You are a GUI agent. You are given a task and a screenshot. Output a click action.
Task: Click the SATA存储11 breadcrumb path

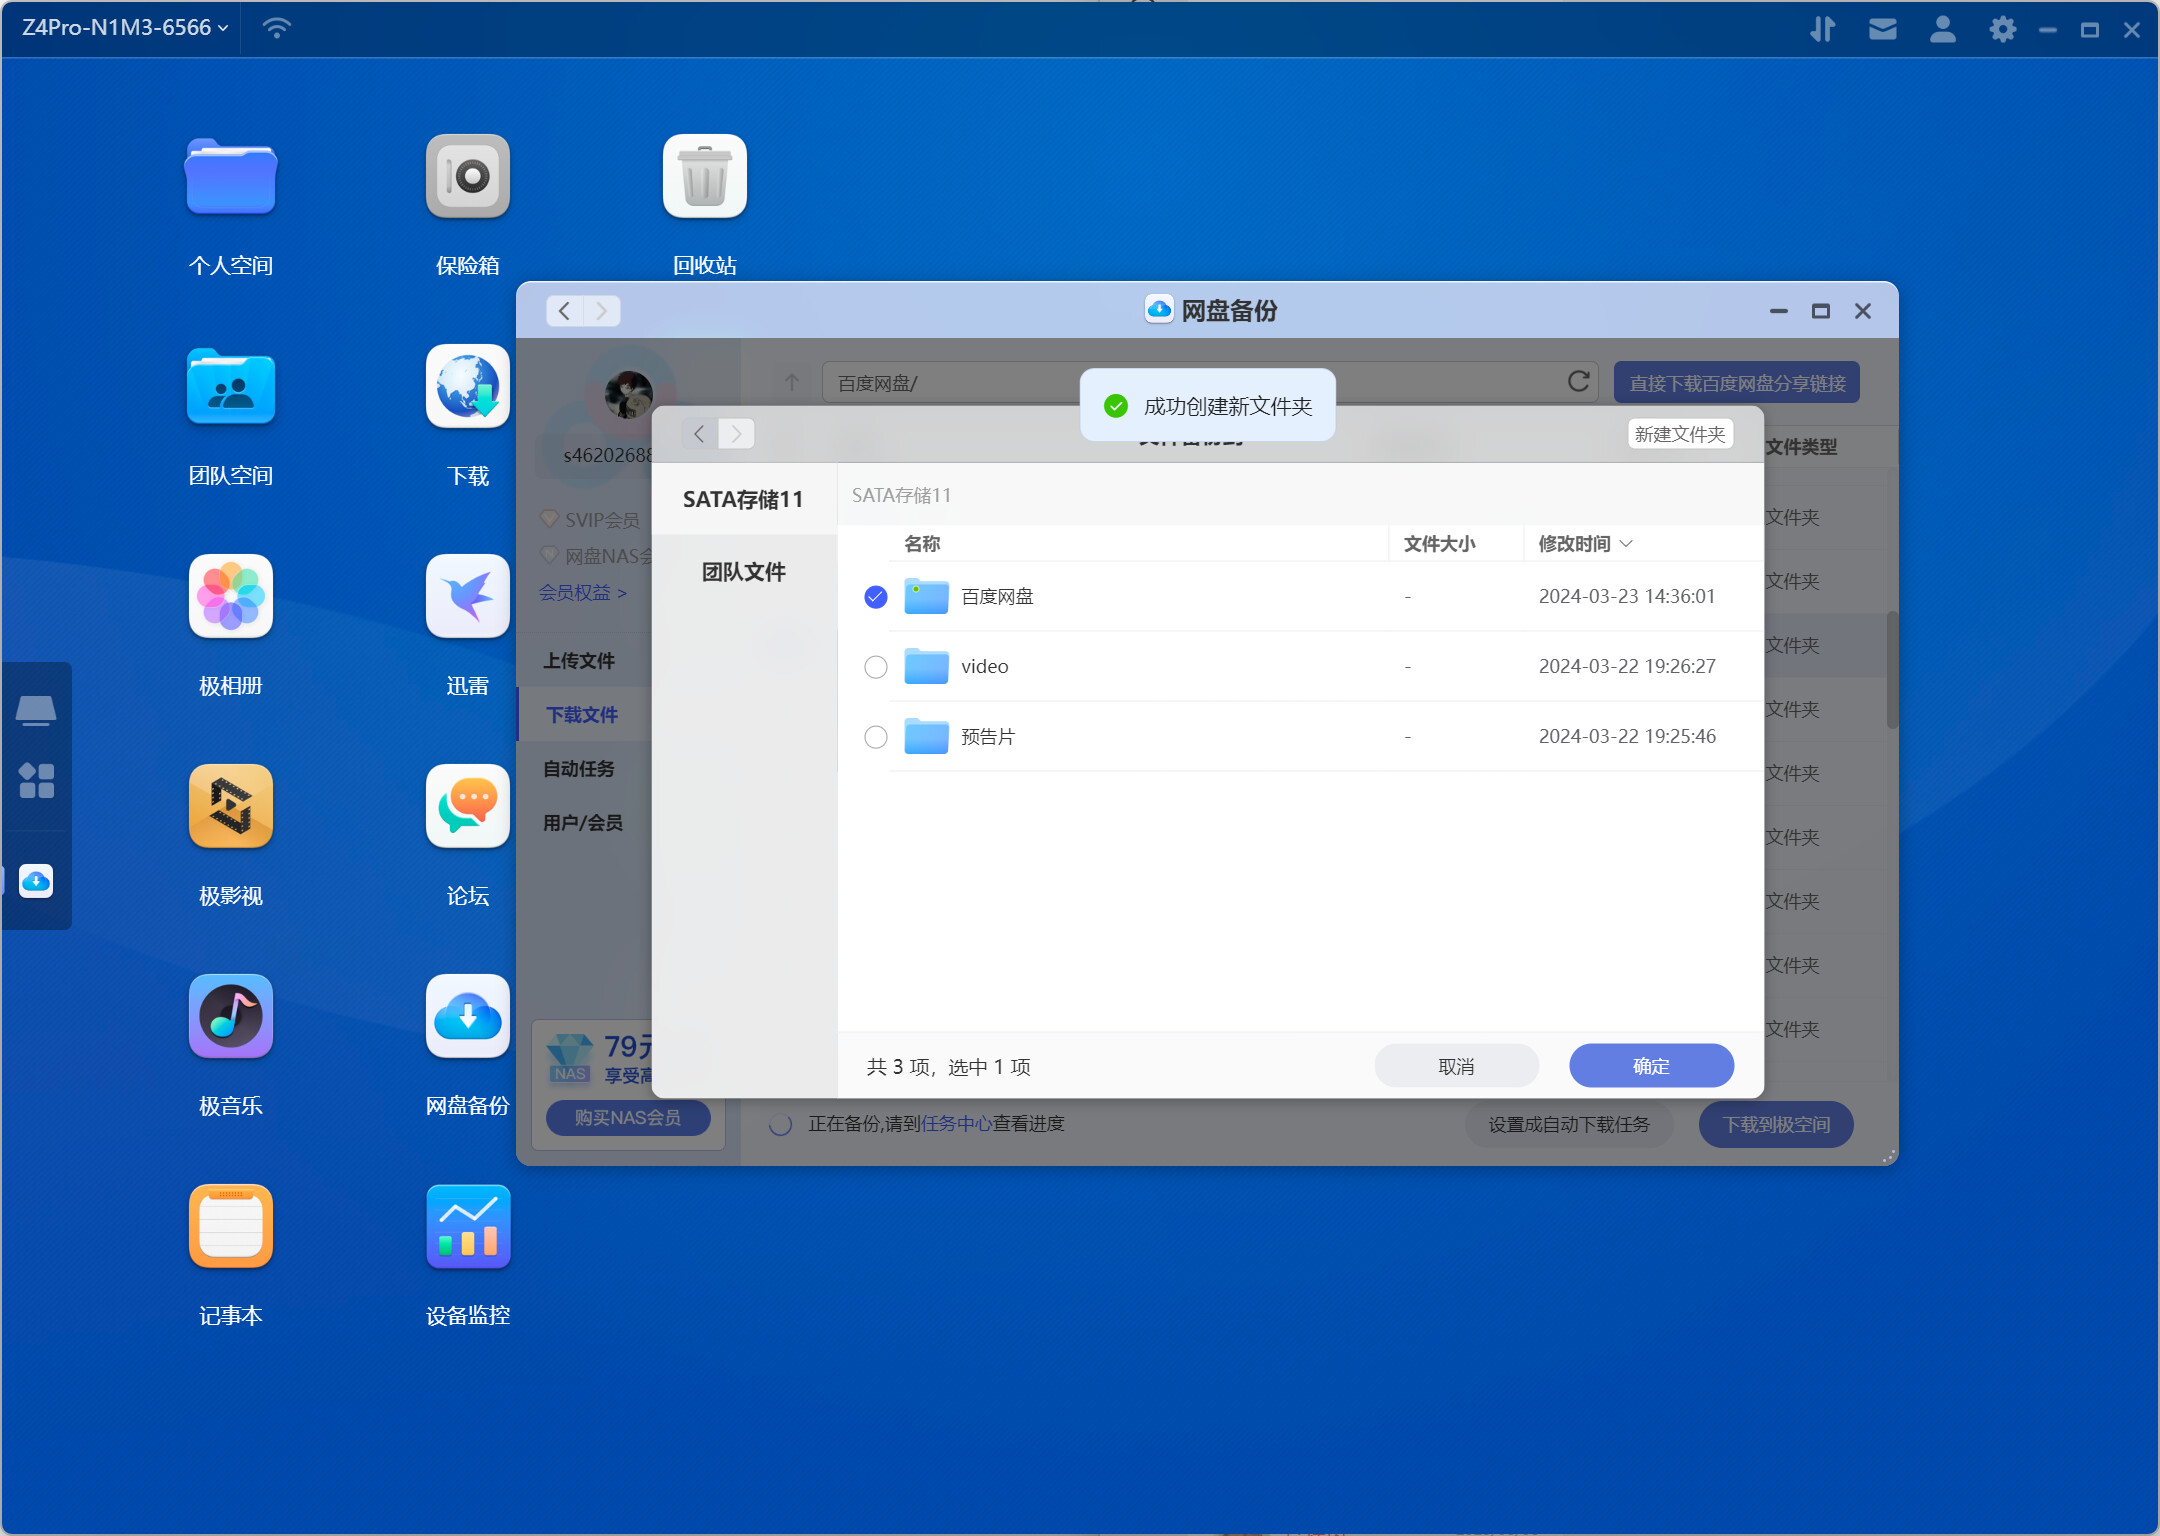coord(901,495)
